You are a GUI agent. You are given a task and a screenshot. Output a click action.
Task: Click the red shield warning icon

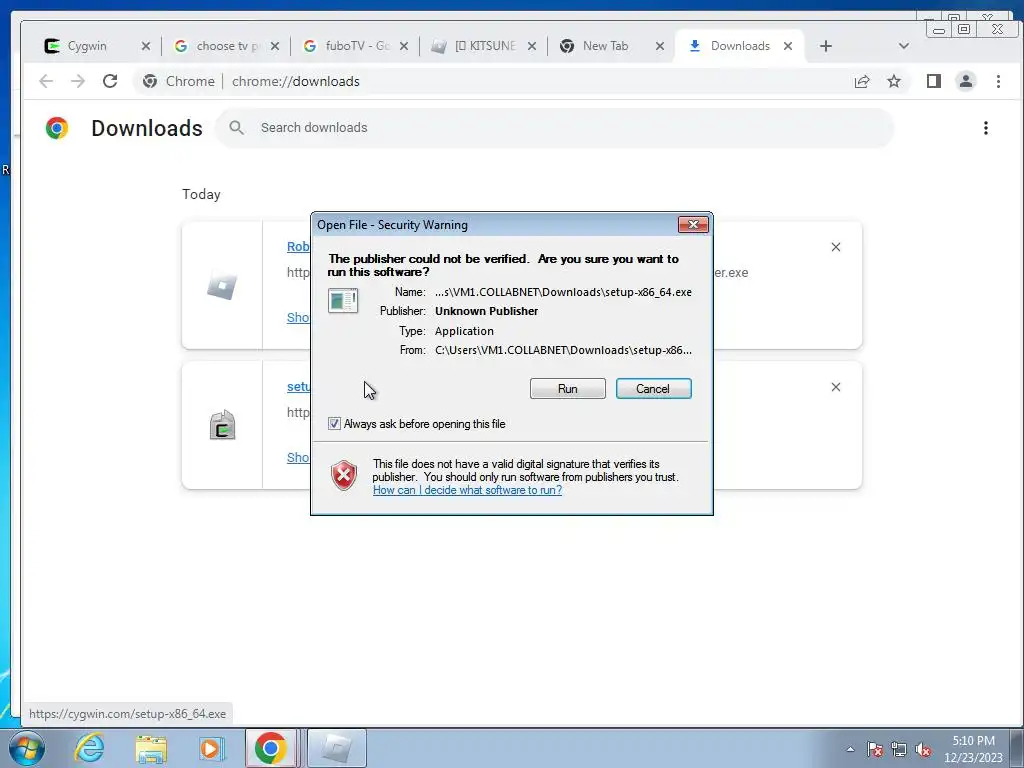[x=344, y=475]
